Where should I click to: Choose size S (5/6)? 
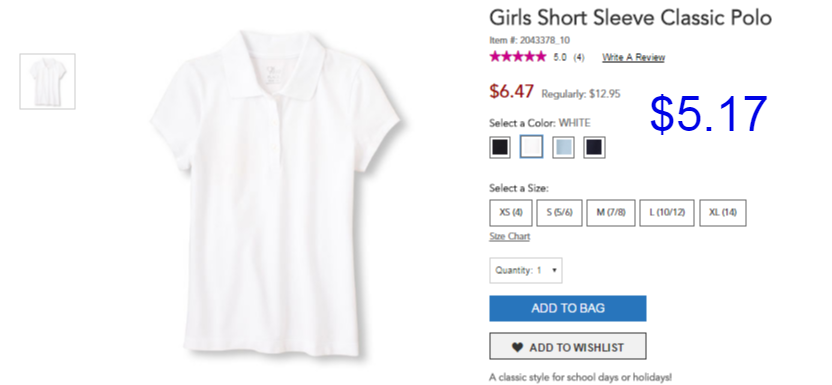coord(559,213)
